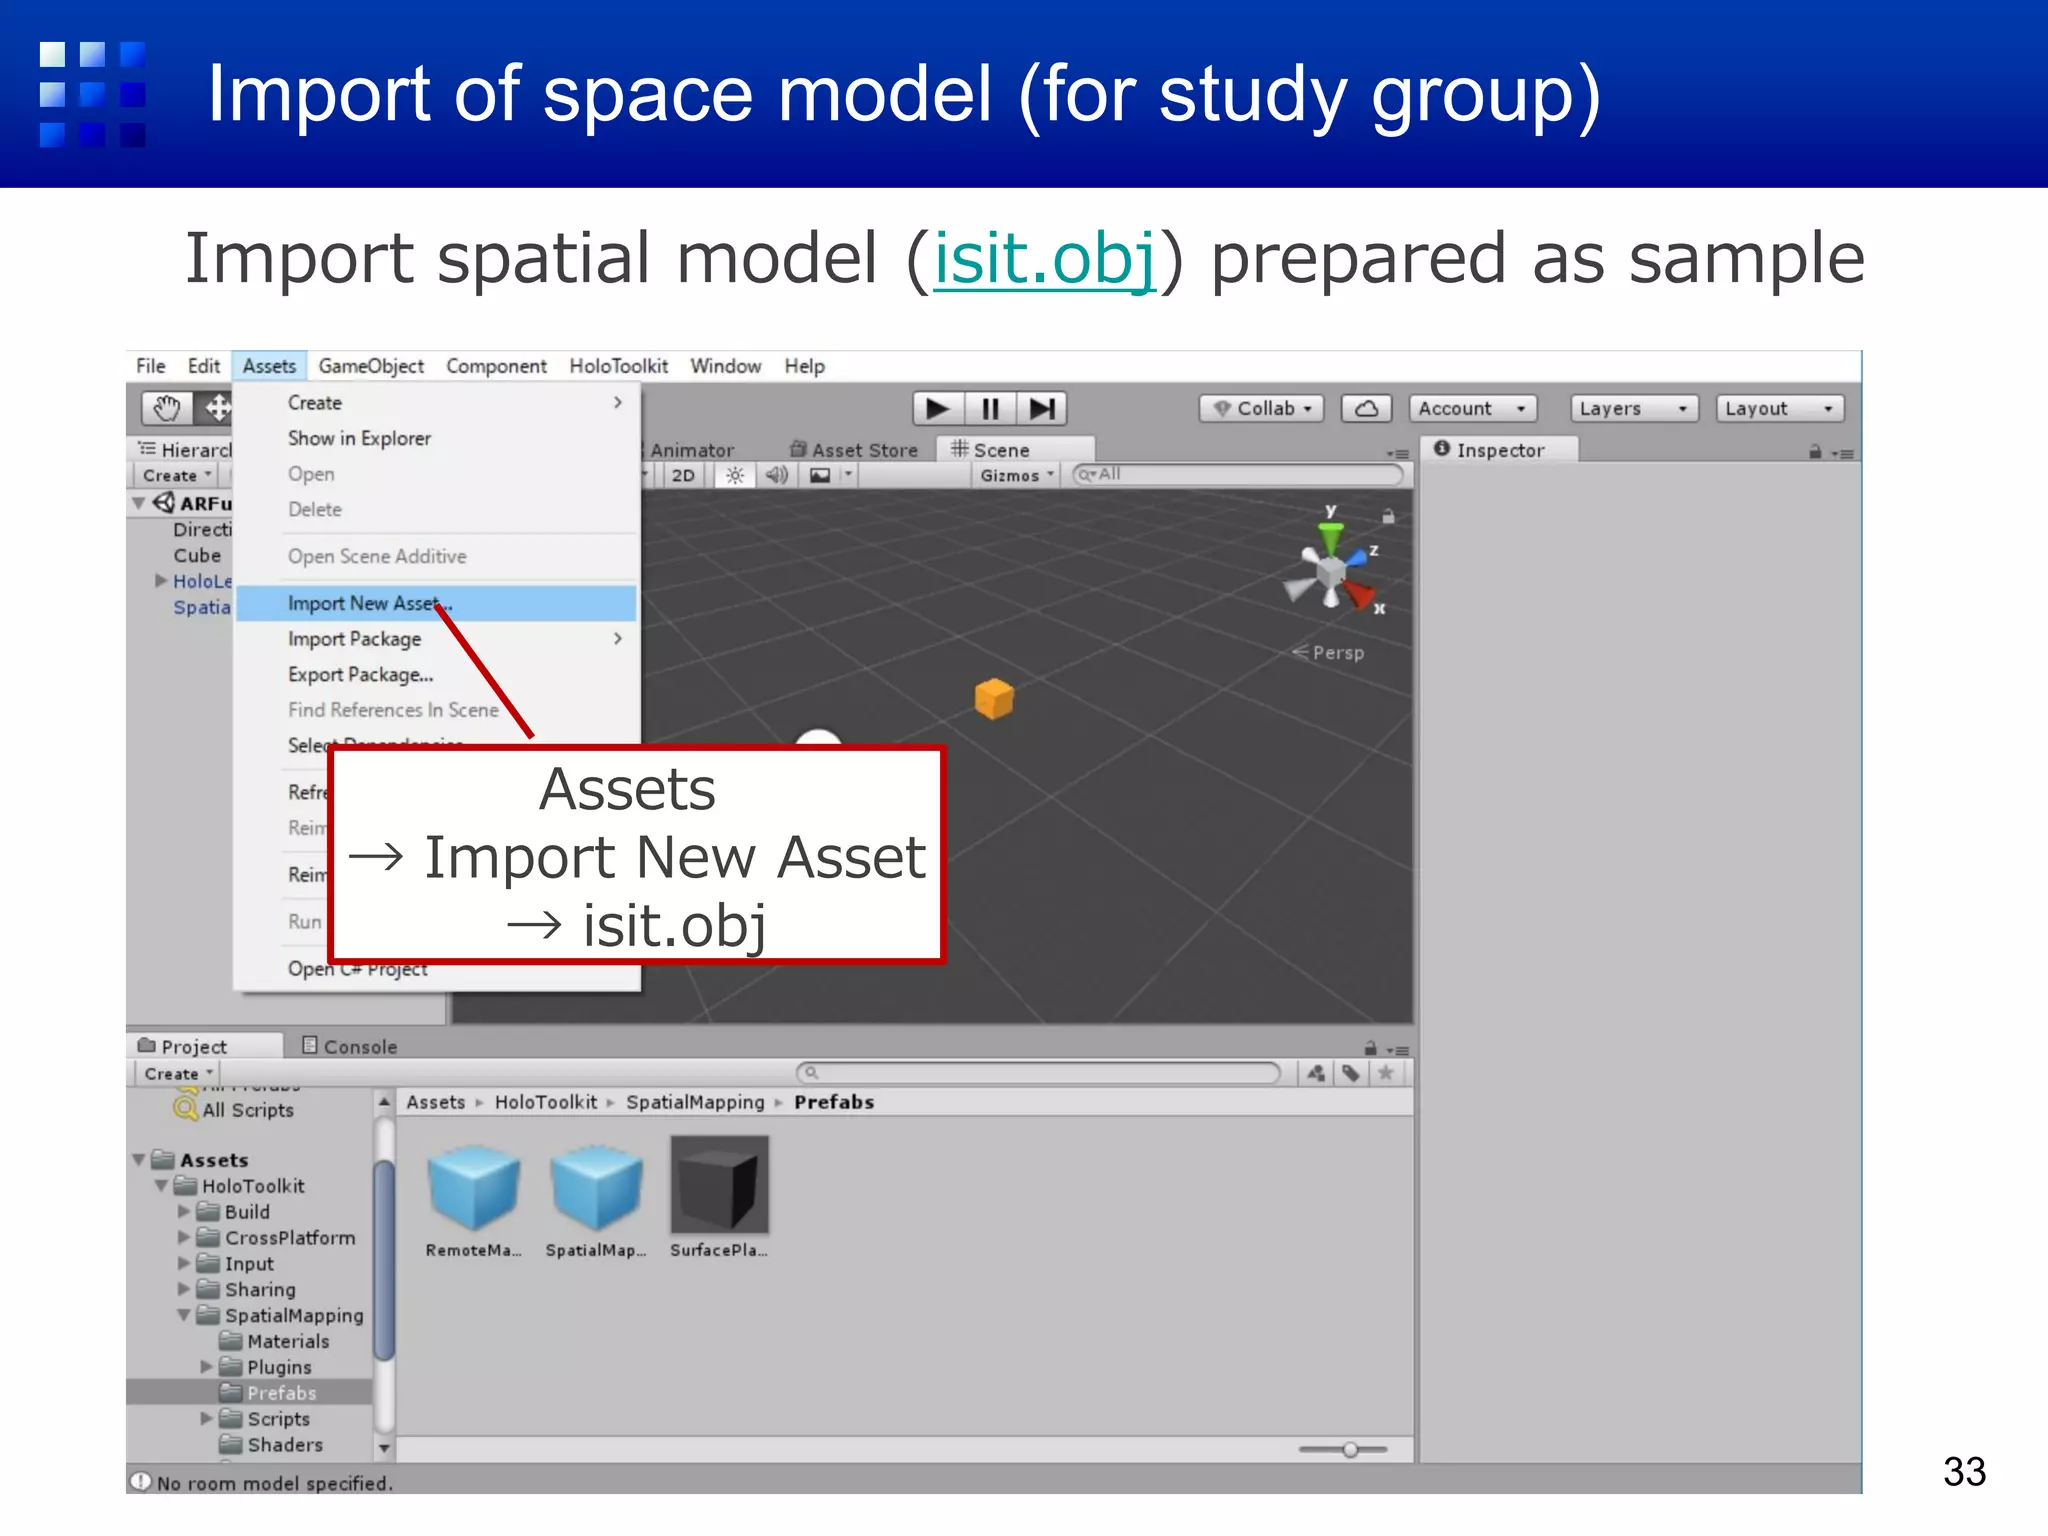This screenshot has width=2048, height=1536.
Task: Open the HoloToolkit menu
Action: (x=618, y=366)
